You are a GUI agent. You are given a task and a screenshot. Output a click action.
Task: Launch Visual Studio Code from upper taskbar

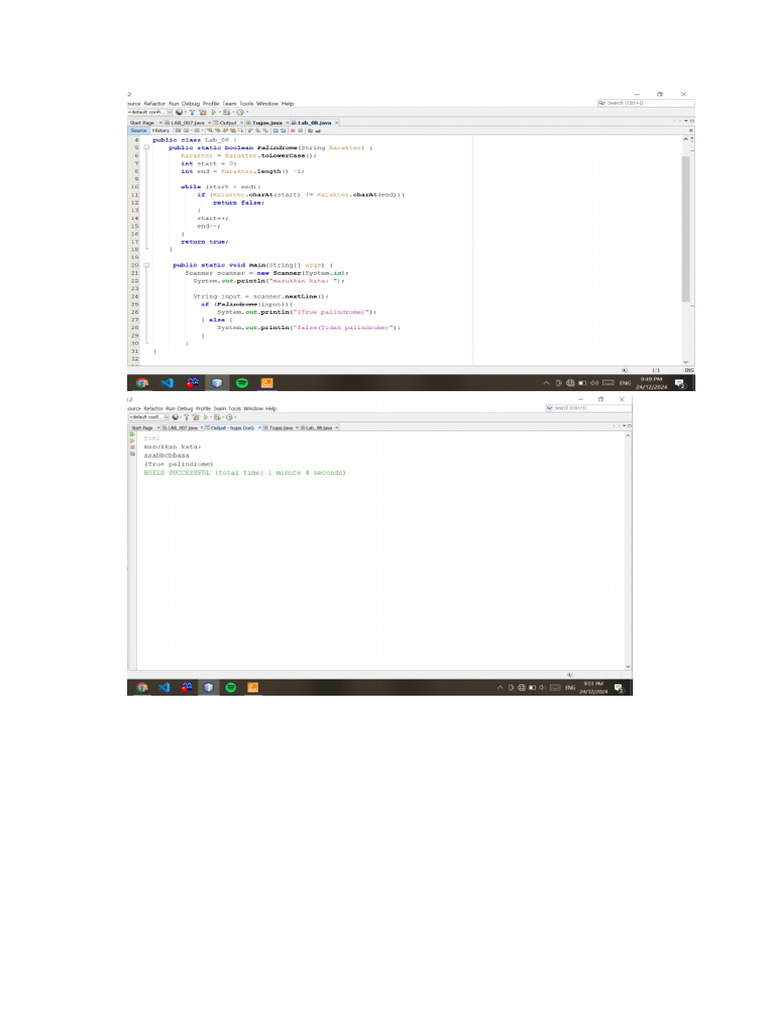click(167, 383)
